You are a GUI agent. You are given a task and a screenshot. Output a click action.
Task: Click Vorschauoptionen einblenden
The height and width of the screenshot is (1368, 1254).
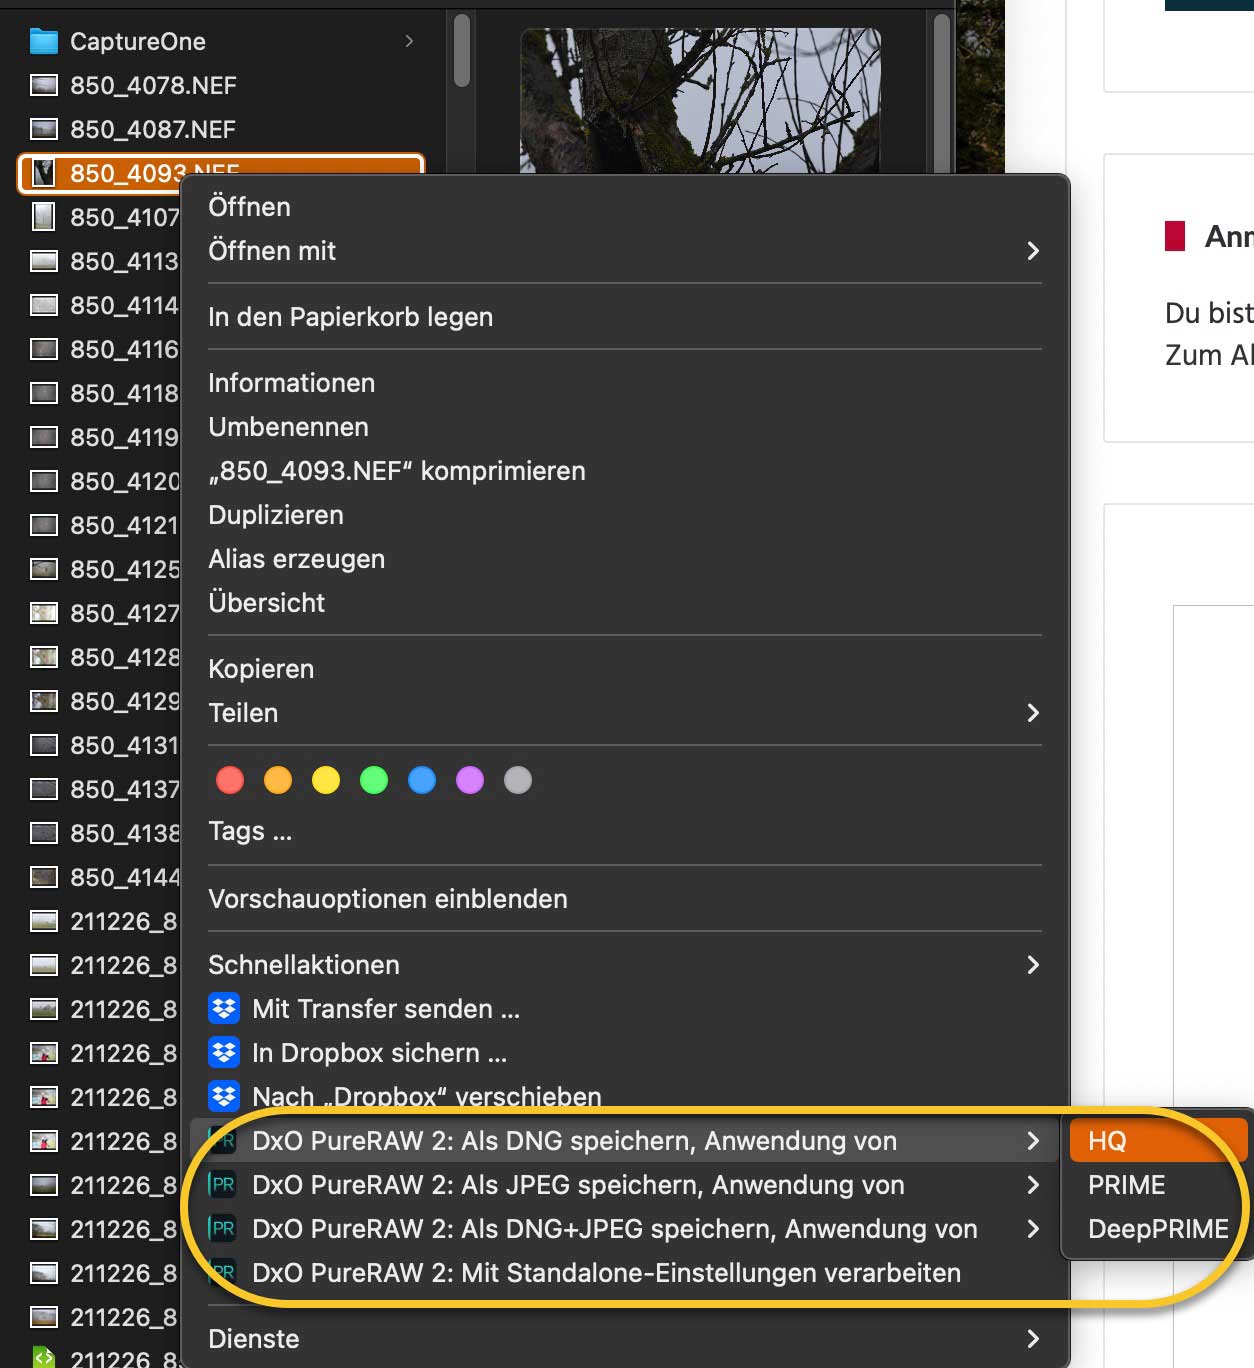[x=388, y=899]
